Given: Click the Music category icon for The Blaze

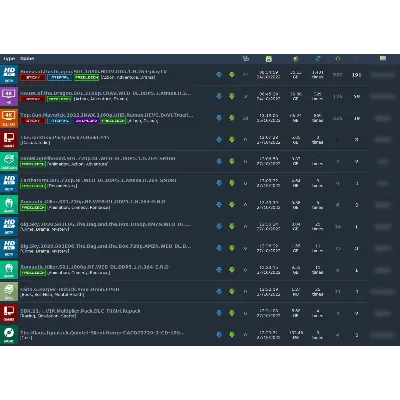Looking at the screenshot, I should pos(9,335).
